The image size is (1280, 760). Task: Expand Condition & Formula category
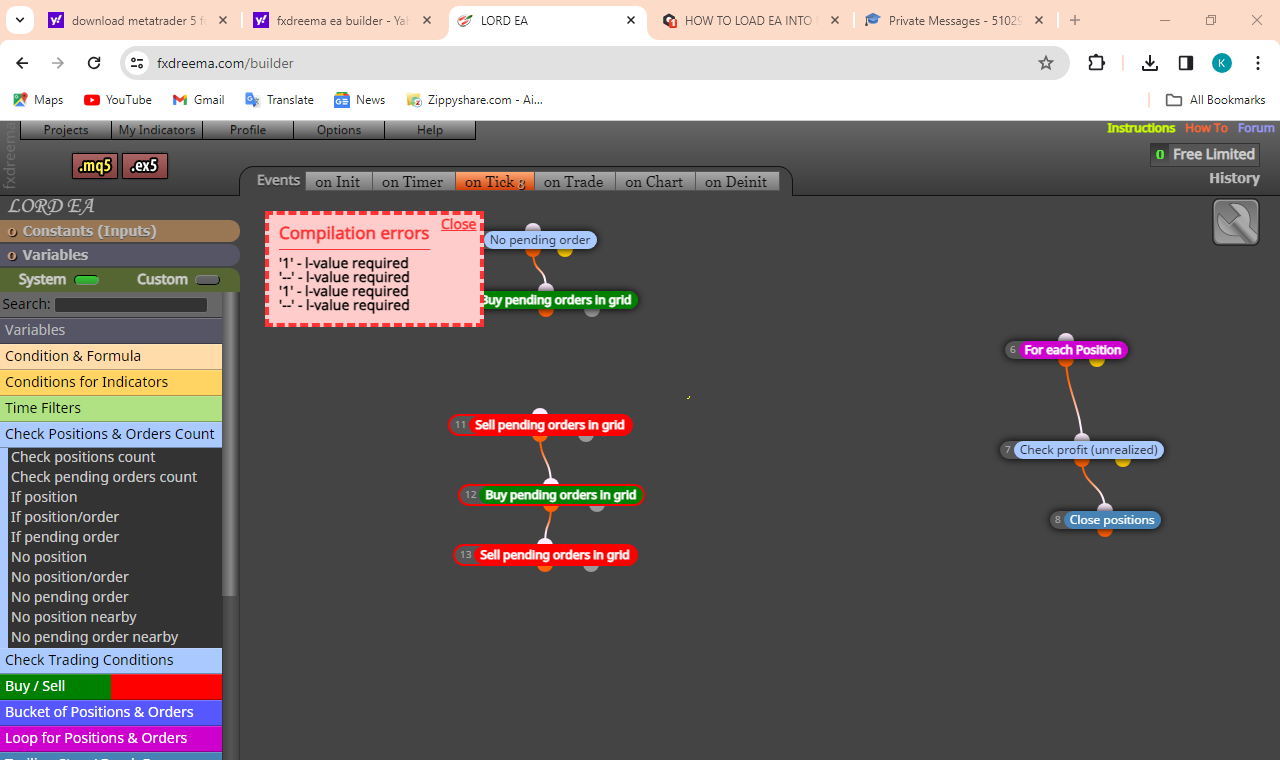[111, 356]
